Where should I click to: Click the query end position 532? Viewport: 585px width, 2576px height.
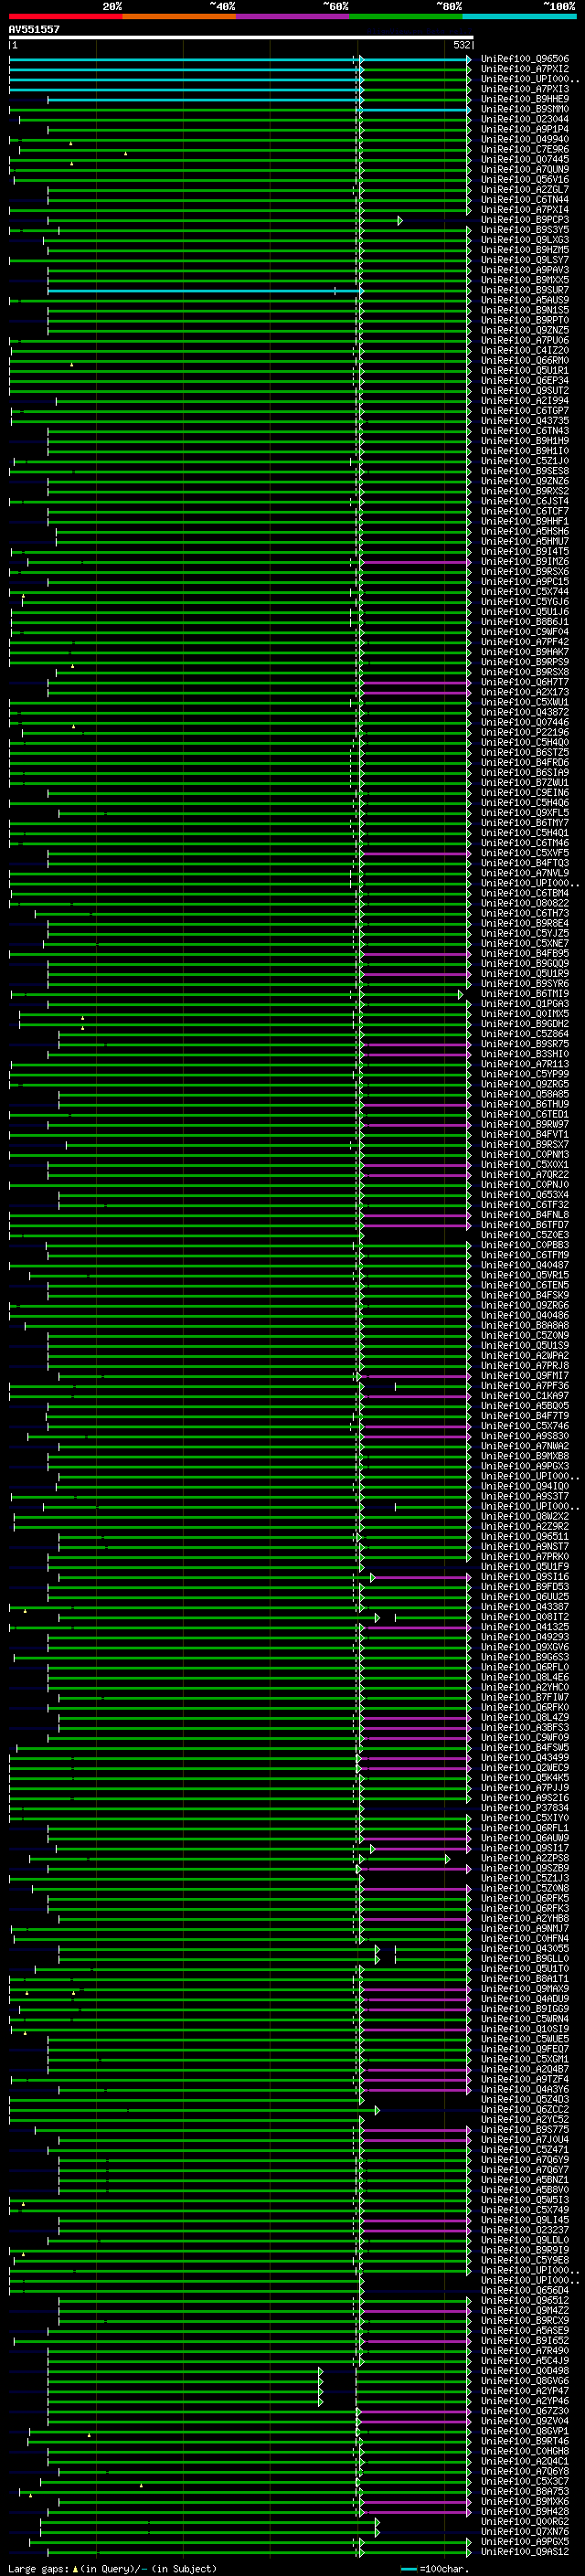pyautogui.click(x=462, y=45)
